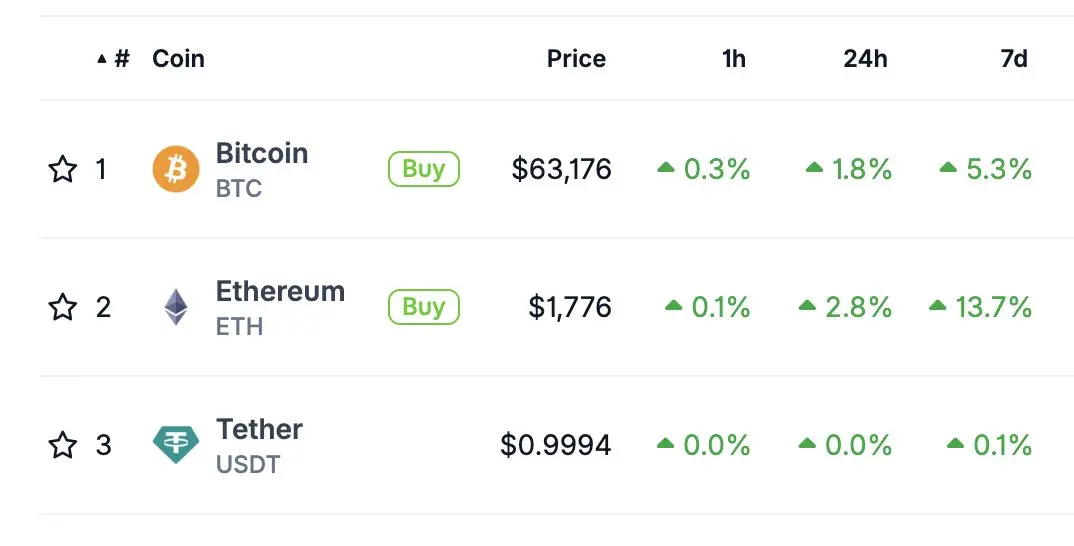Click the Tether green logo icon

tap(176, 445)
